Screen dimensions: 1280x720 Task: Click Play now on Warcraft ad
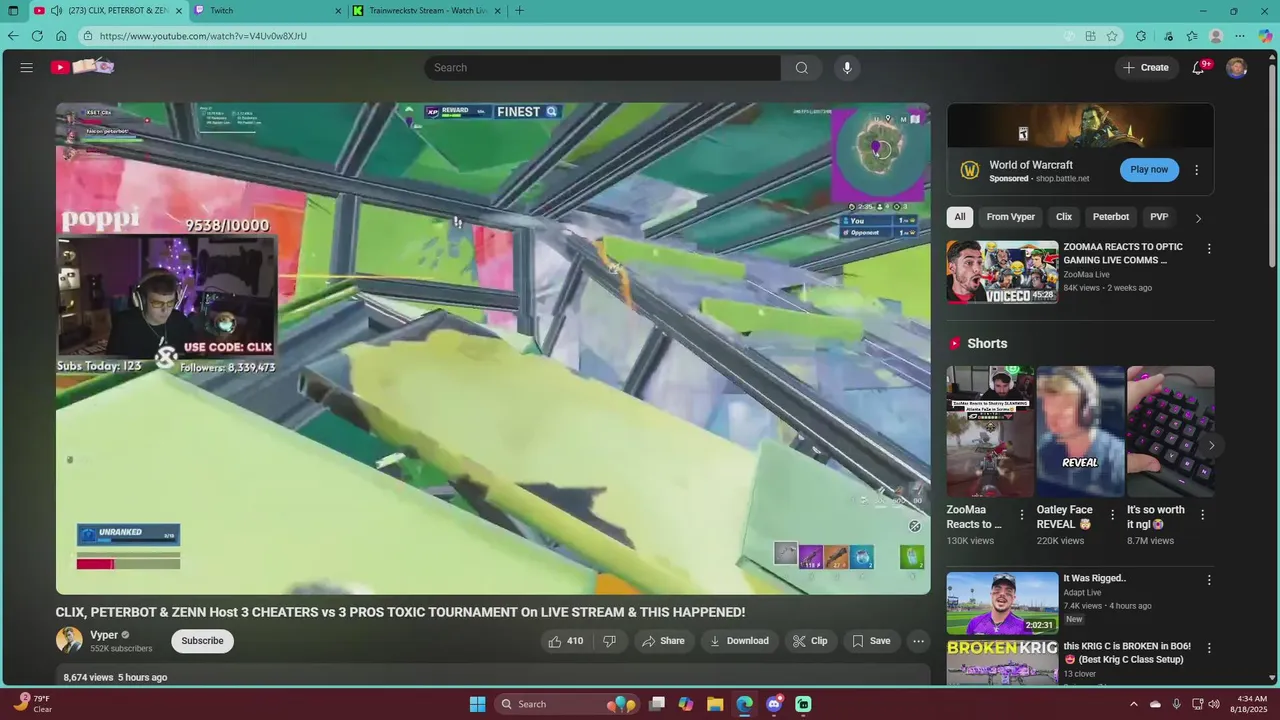(x=1149, y=170)
